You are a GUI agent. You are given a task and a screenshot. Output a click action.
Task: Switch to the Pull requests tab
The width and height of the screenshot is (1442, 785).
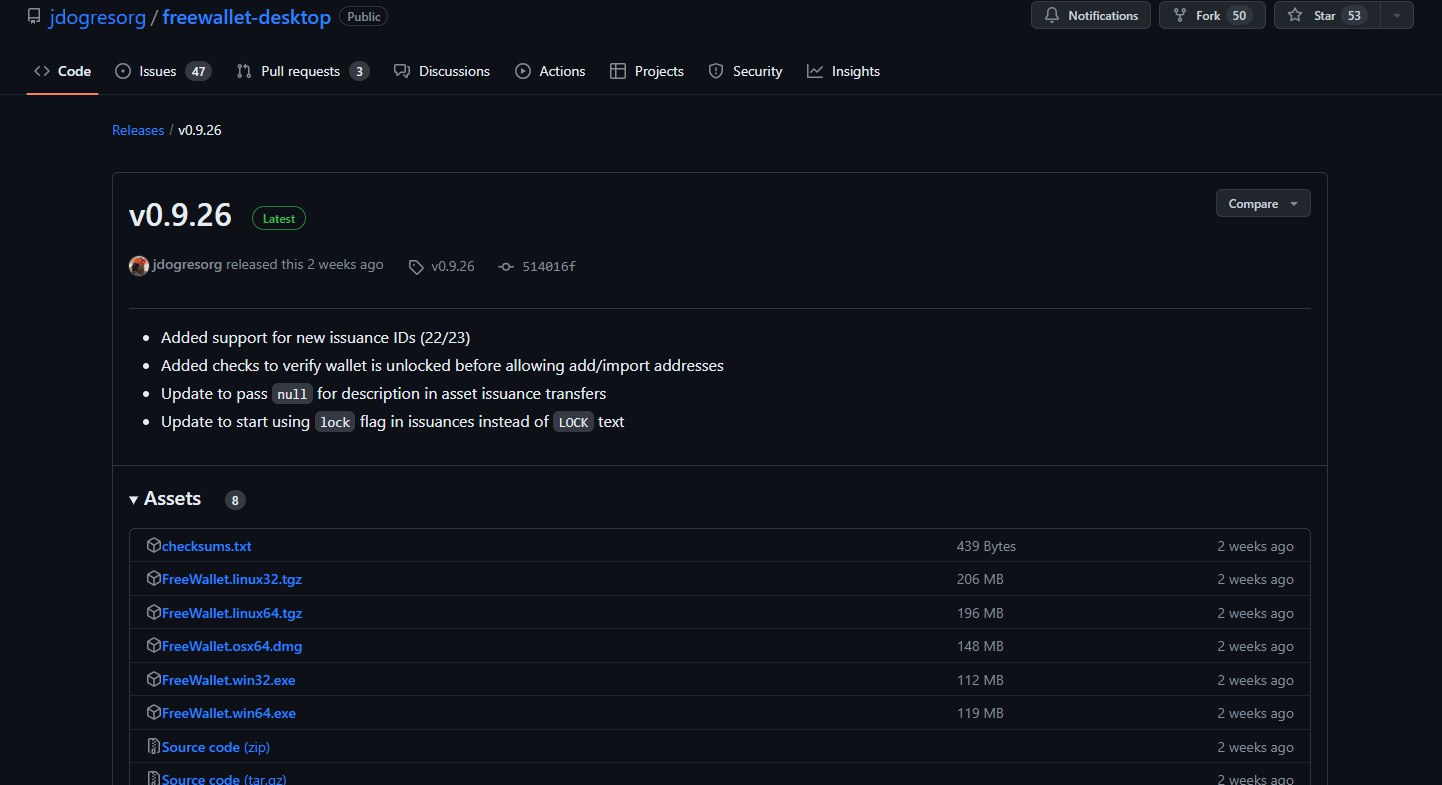pos(302,71)
